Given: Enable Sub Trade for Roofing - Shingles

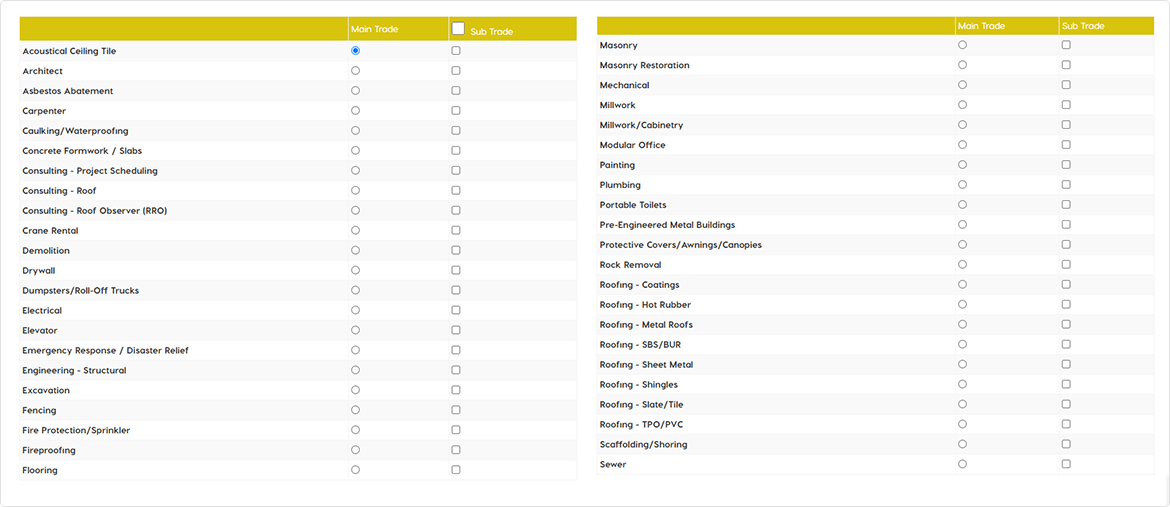Looking at the screenshot, I should [1066, 385].
